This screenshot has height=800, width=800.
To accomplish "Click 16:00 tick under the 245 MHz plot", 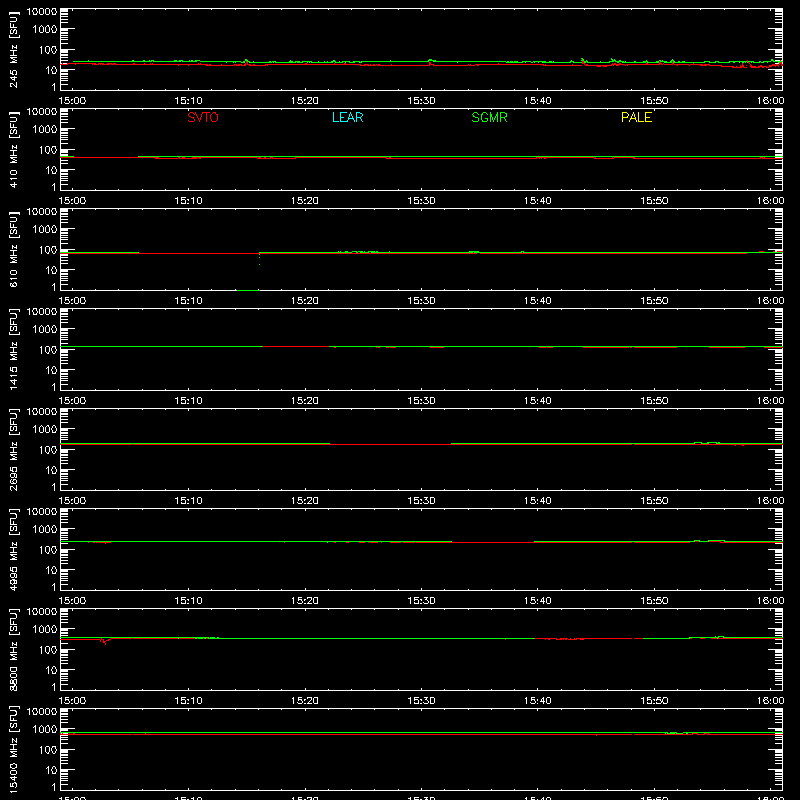I will [x=770, y=101].
